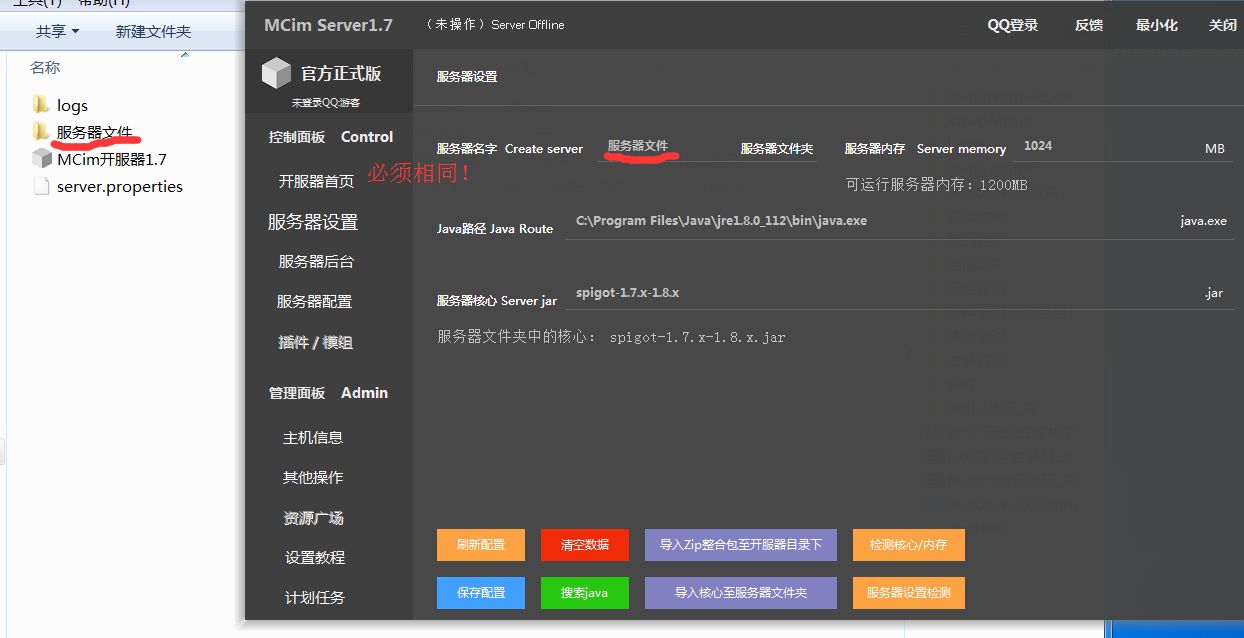The width and height of the screenshot is (1244, 638).
Task: Click 服务器文件夹 label beside the name field
Action: pos(777,149)
